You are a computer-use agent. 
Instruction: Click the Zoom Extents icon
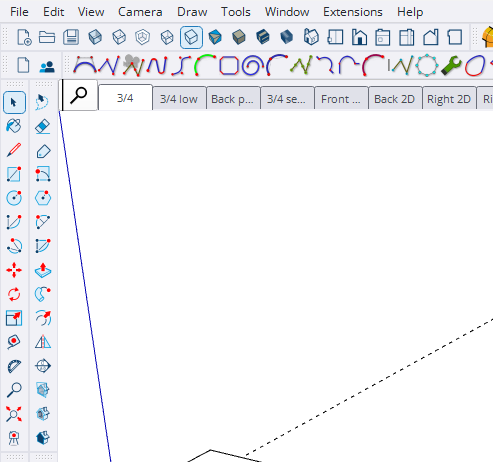14,414
